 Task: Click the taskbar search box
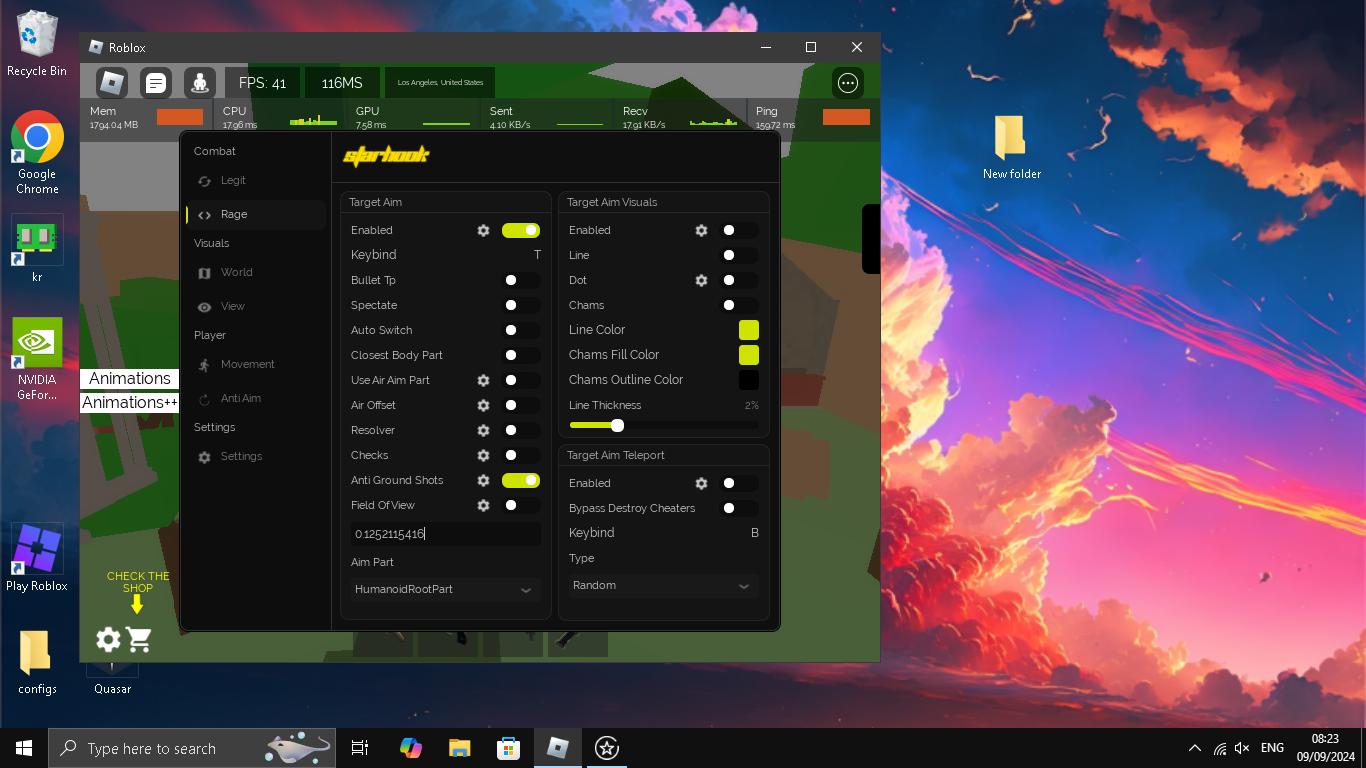194,748
